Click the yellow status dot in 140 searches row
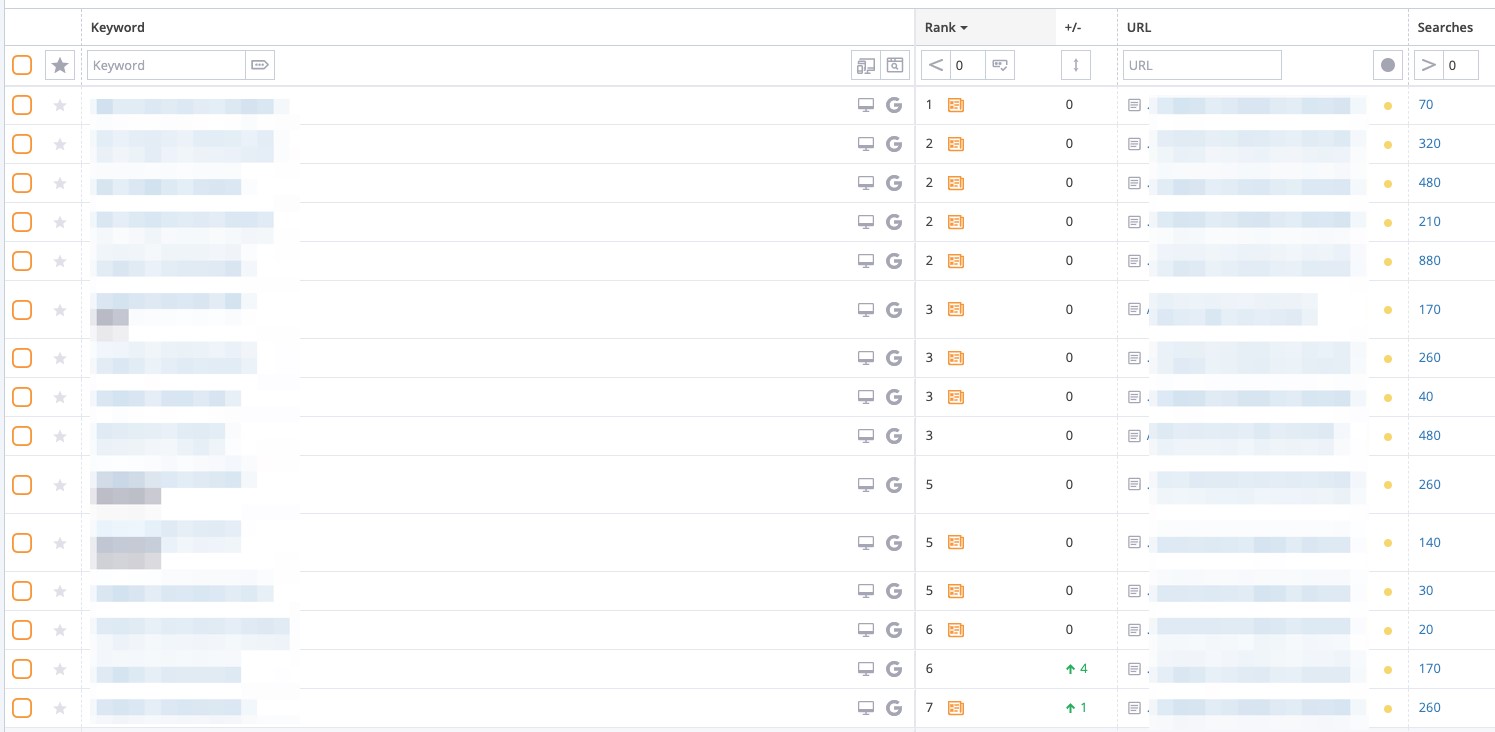This screenshot has height=732, width=1495. (1387, 543)
